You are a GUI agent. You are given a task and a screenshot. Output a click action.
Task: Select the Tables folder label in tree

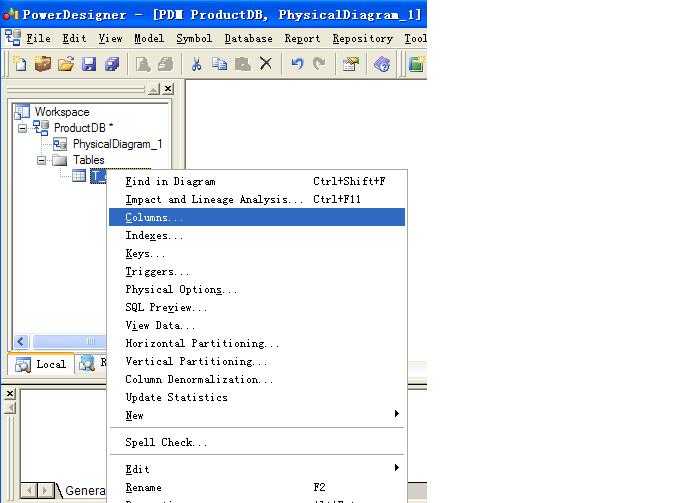88,160
